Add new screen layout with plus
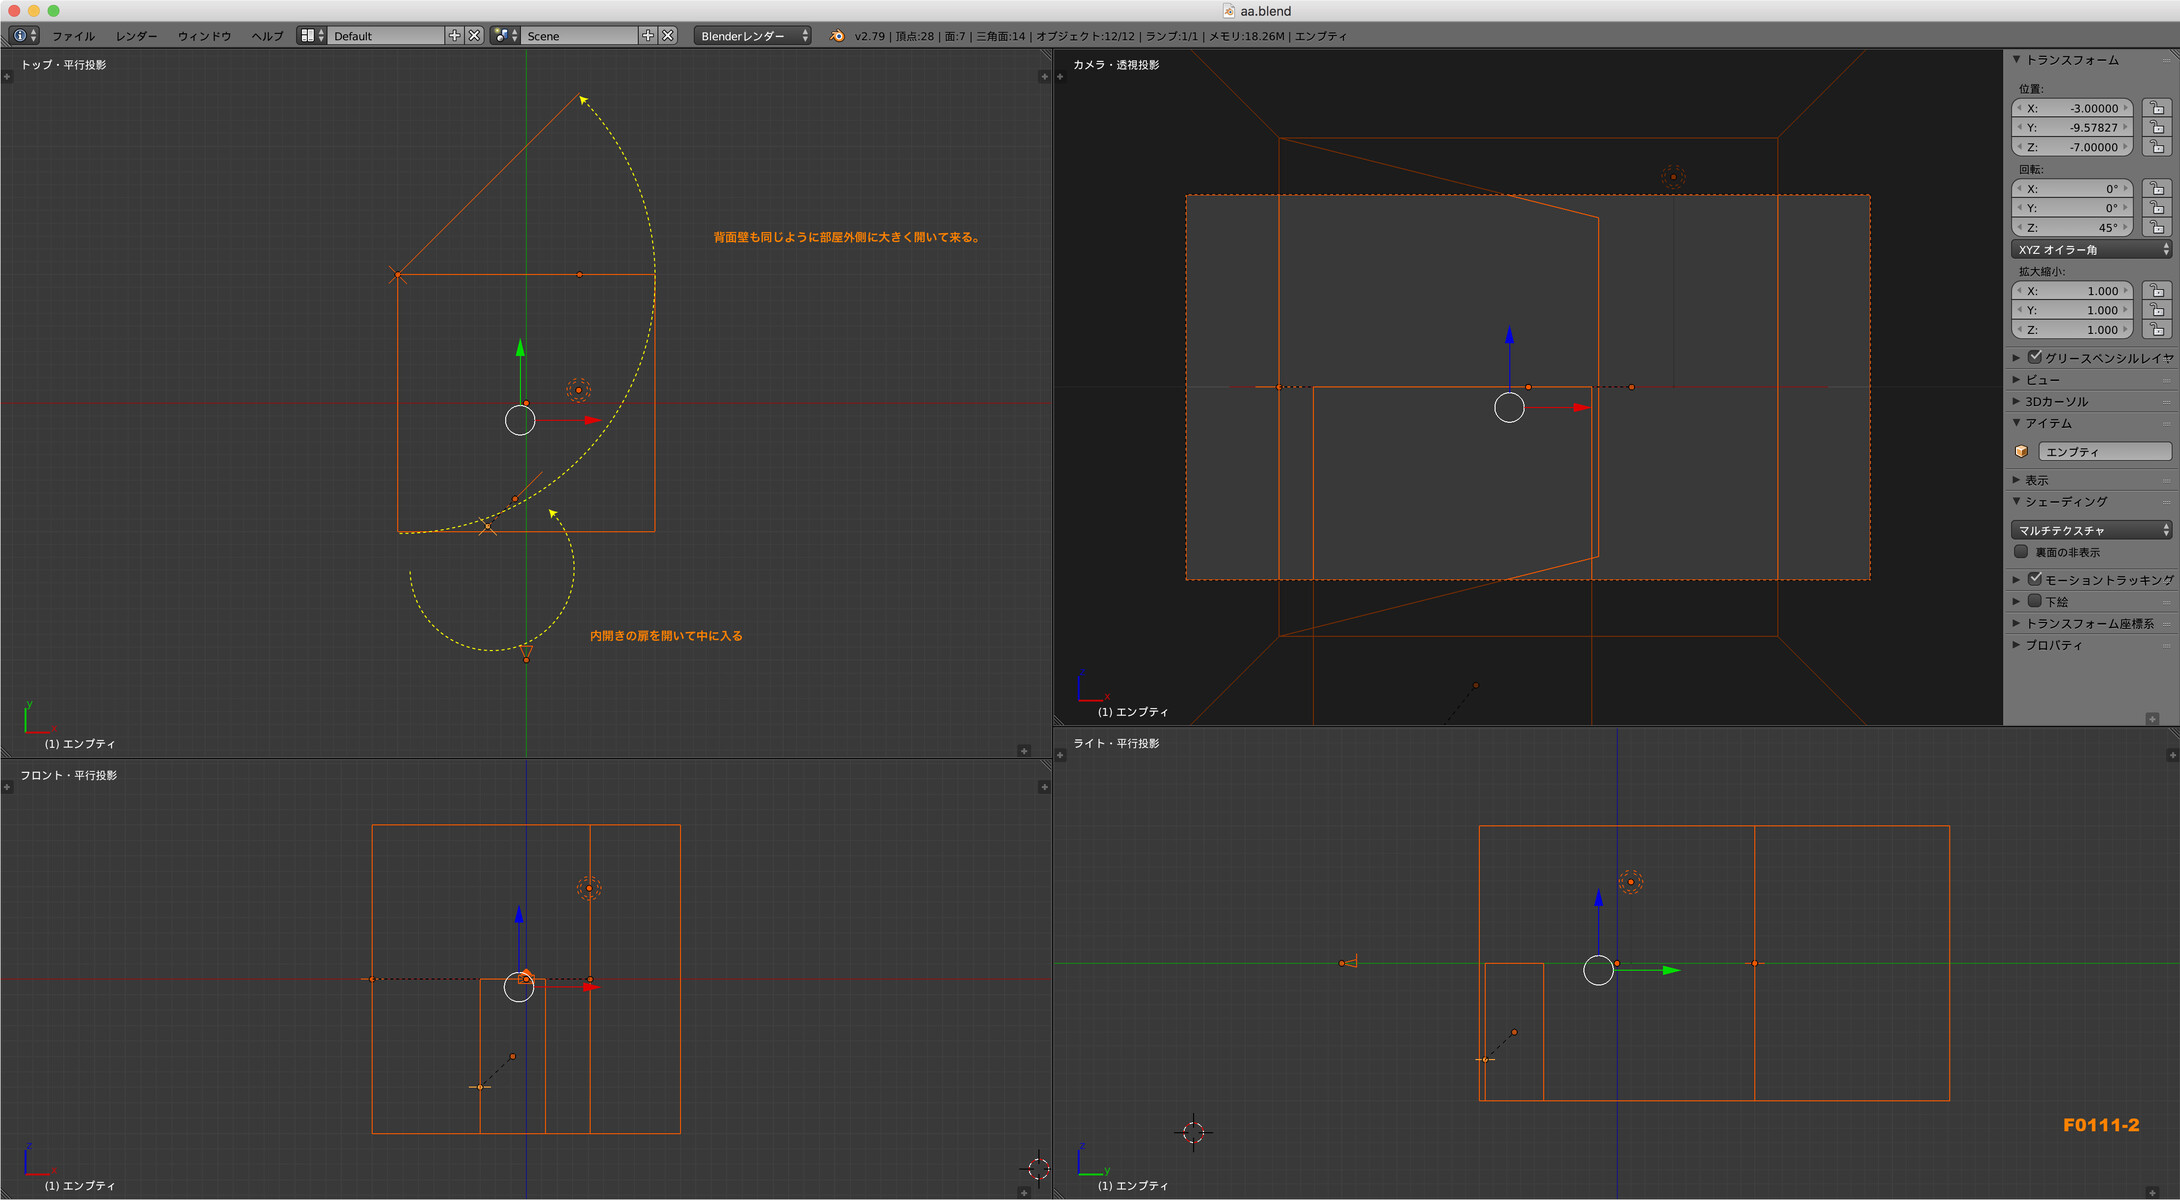The width and height of the screenshot is (2180, 1200). (455, 35)
